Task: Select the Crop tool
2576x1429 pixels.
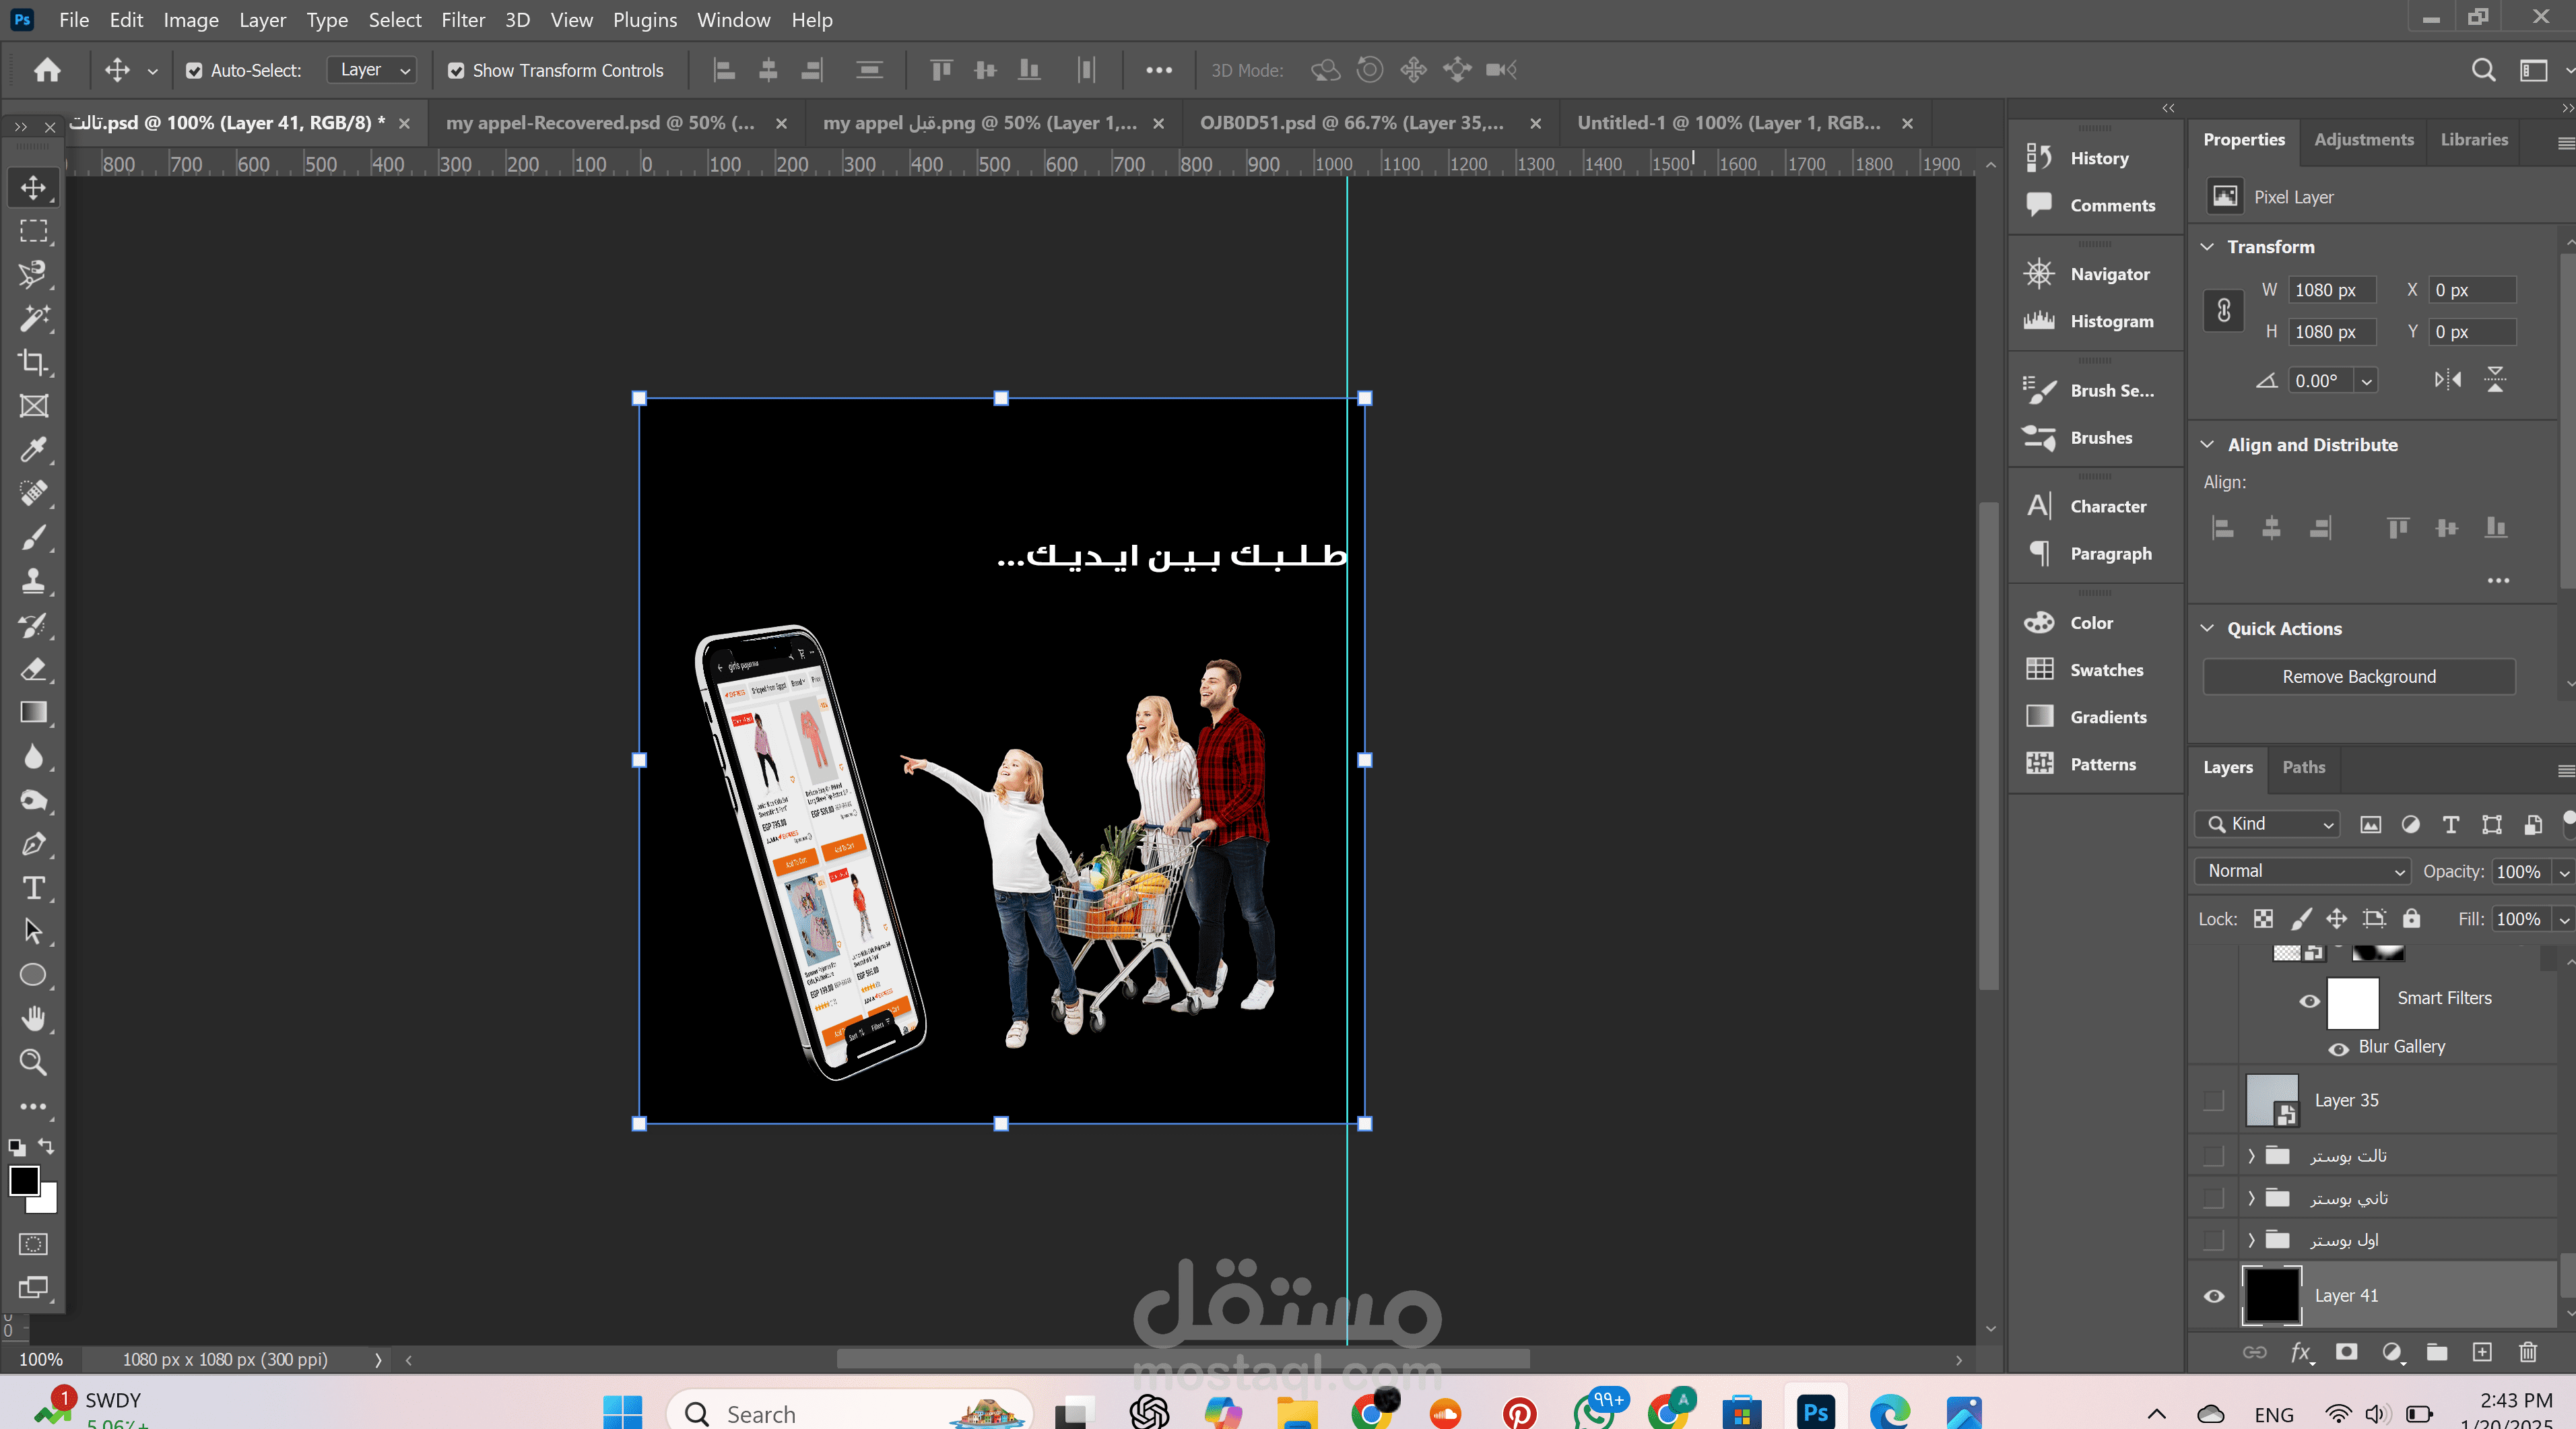Action: click(33, 362)
